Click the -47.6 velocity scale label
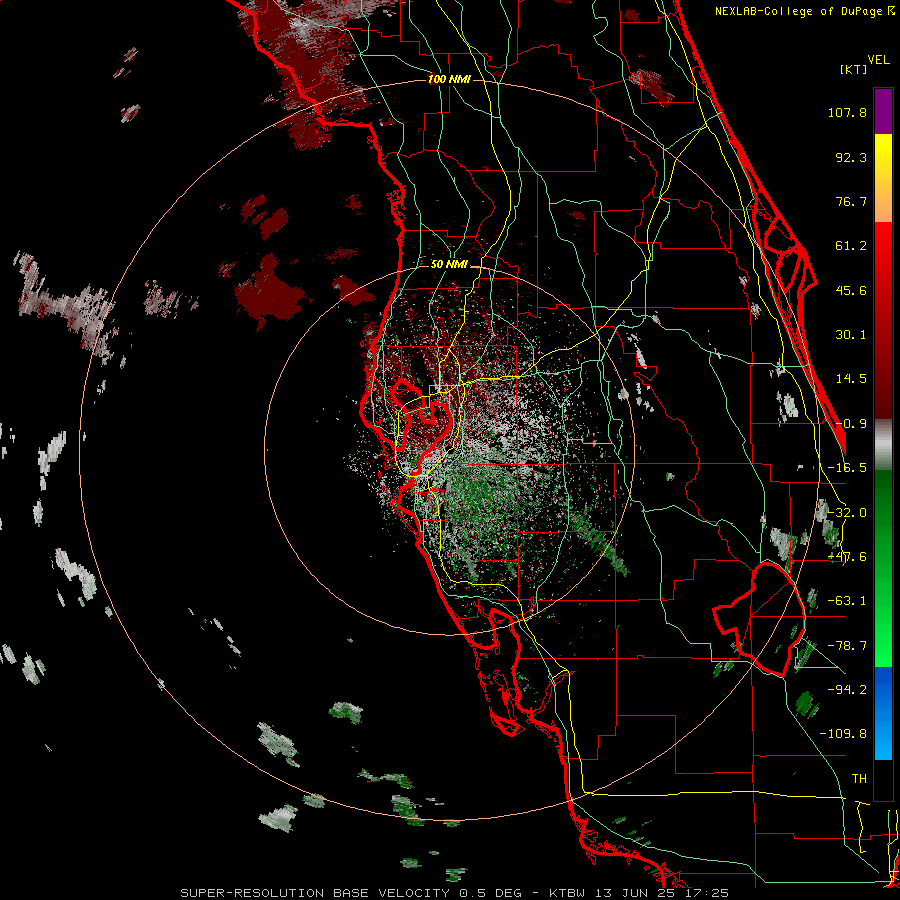Viewport: 900px width, 900px height. [847, 557]
